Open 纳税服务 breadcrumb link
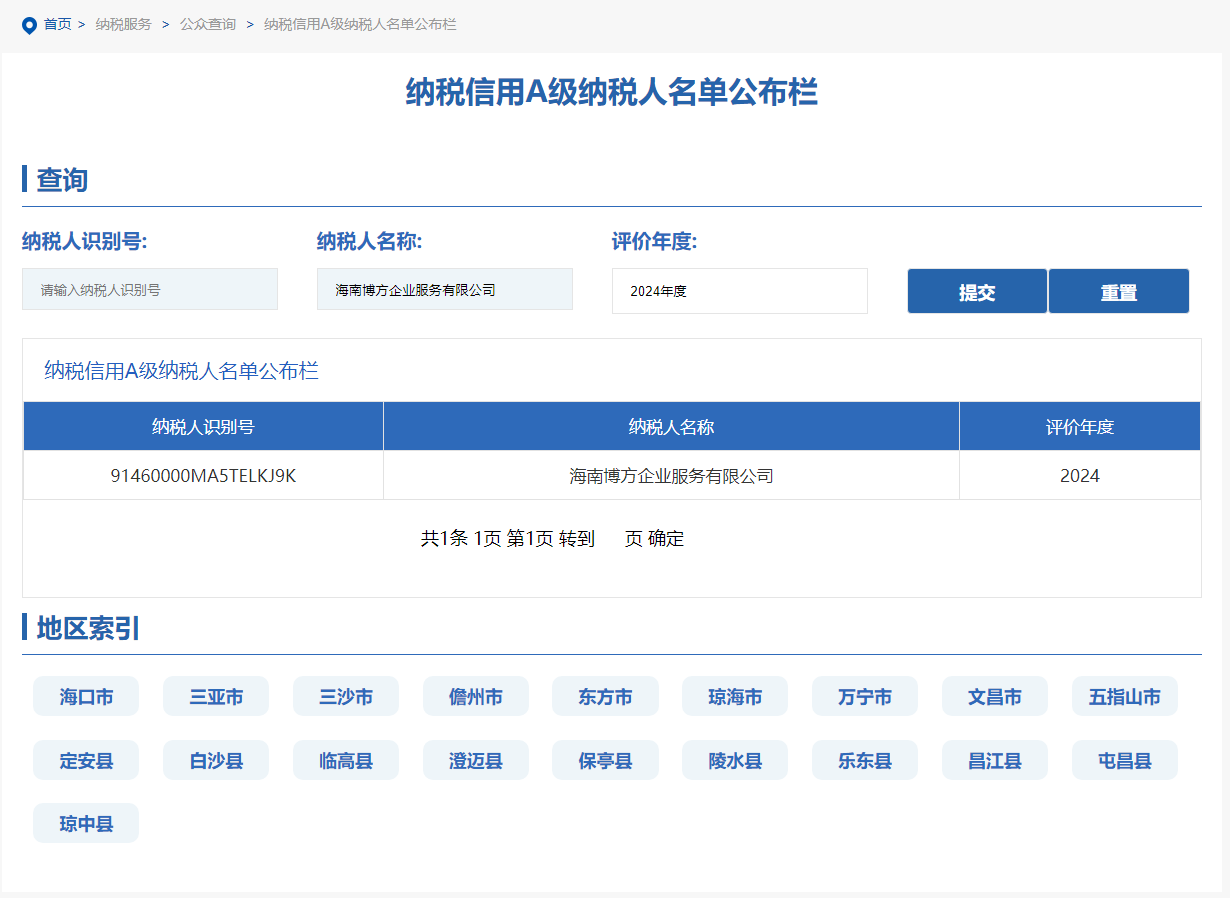Image resolution: width=1230 pixels, height=898 pixels. pyautogui.click(x=124, y=24)
